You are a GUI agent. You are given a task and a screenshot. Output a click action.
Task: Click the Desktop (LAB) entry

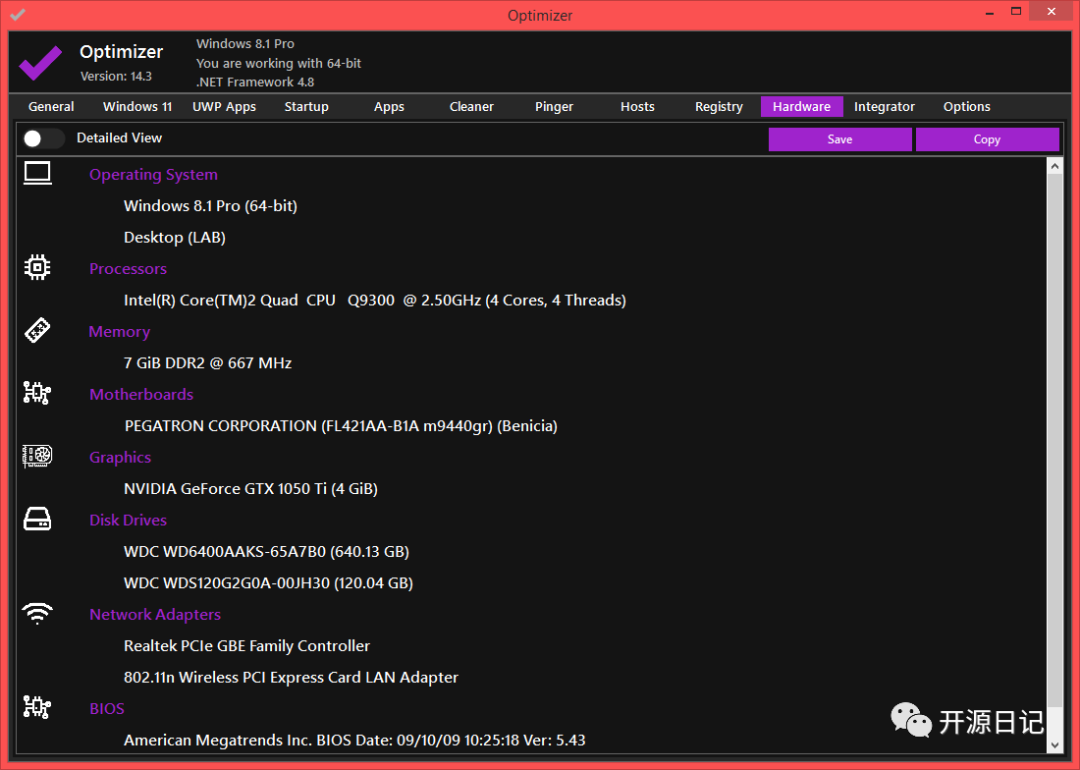(x=174, y=238)
